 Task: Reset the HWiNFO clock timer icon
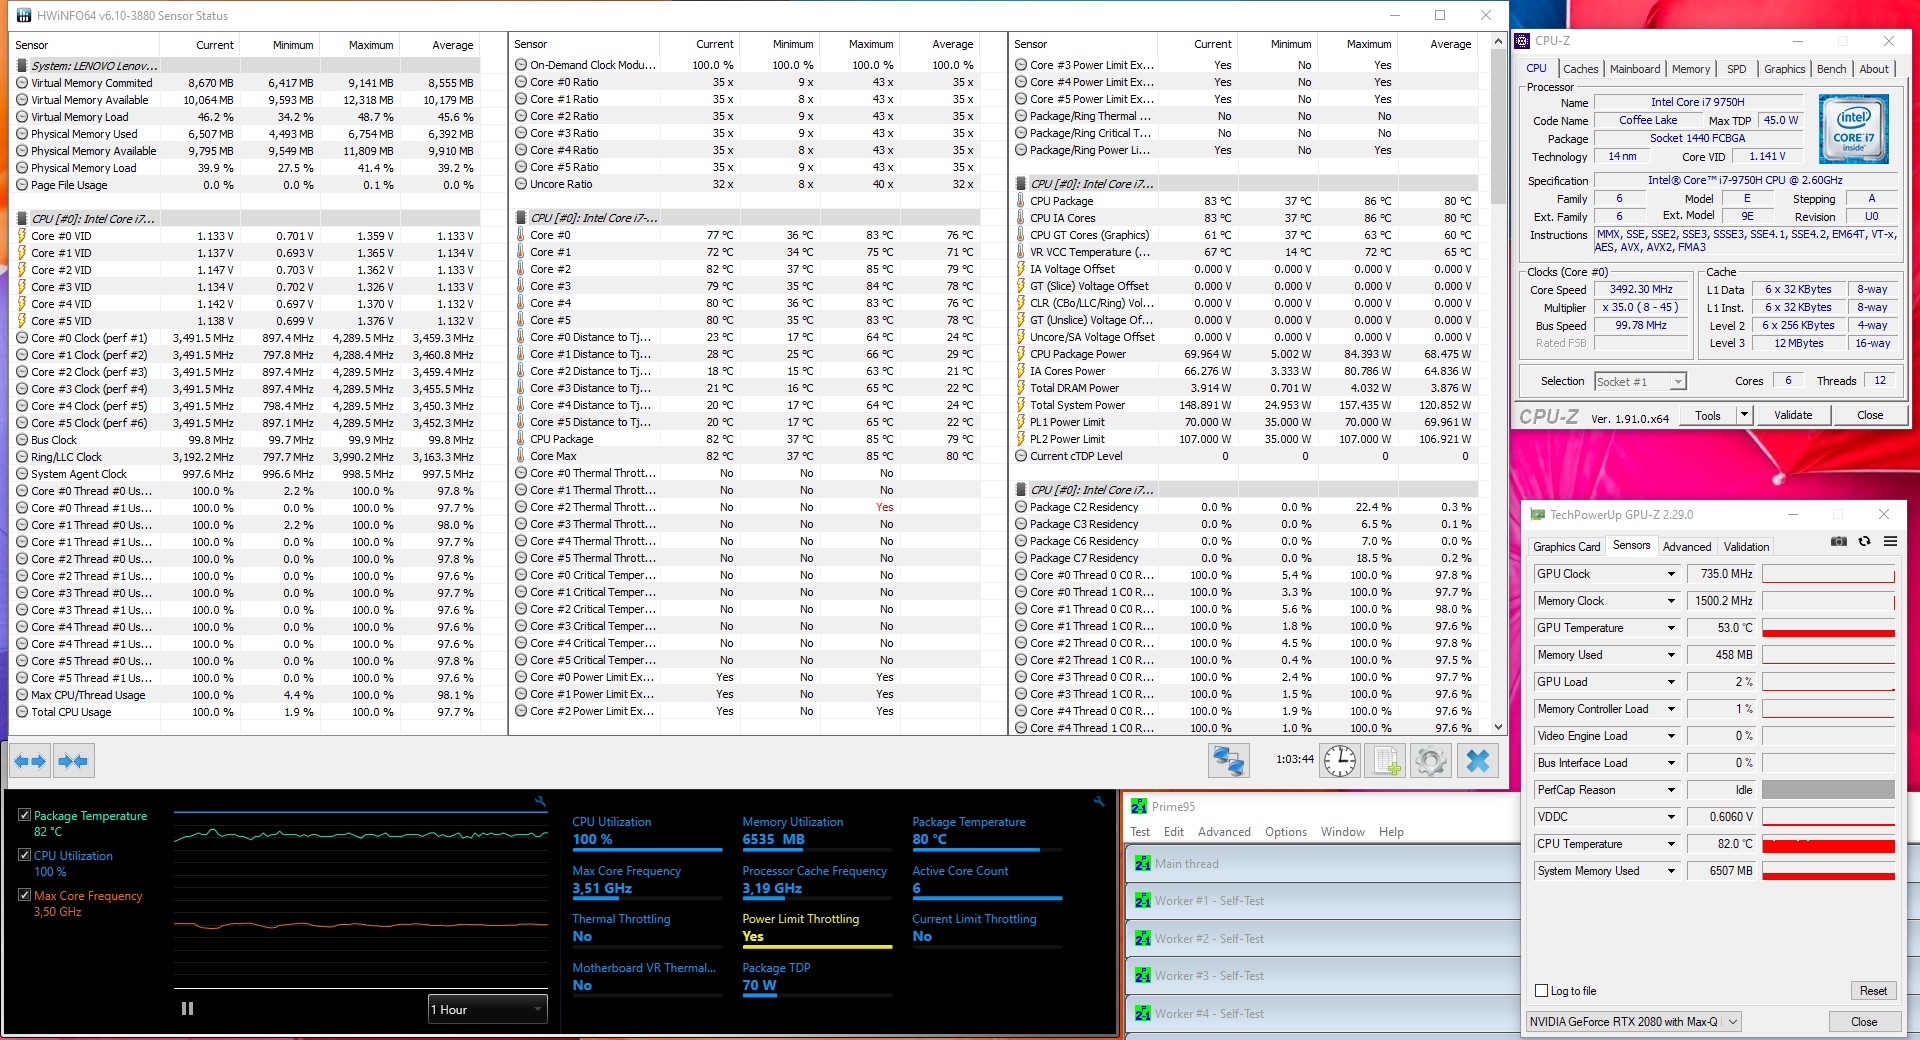coord(1340,761)
